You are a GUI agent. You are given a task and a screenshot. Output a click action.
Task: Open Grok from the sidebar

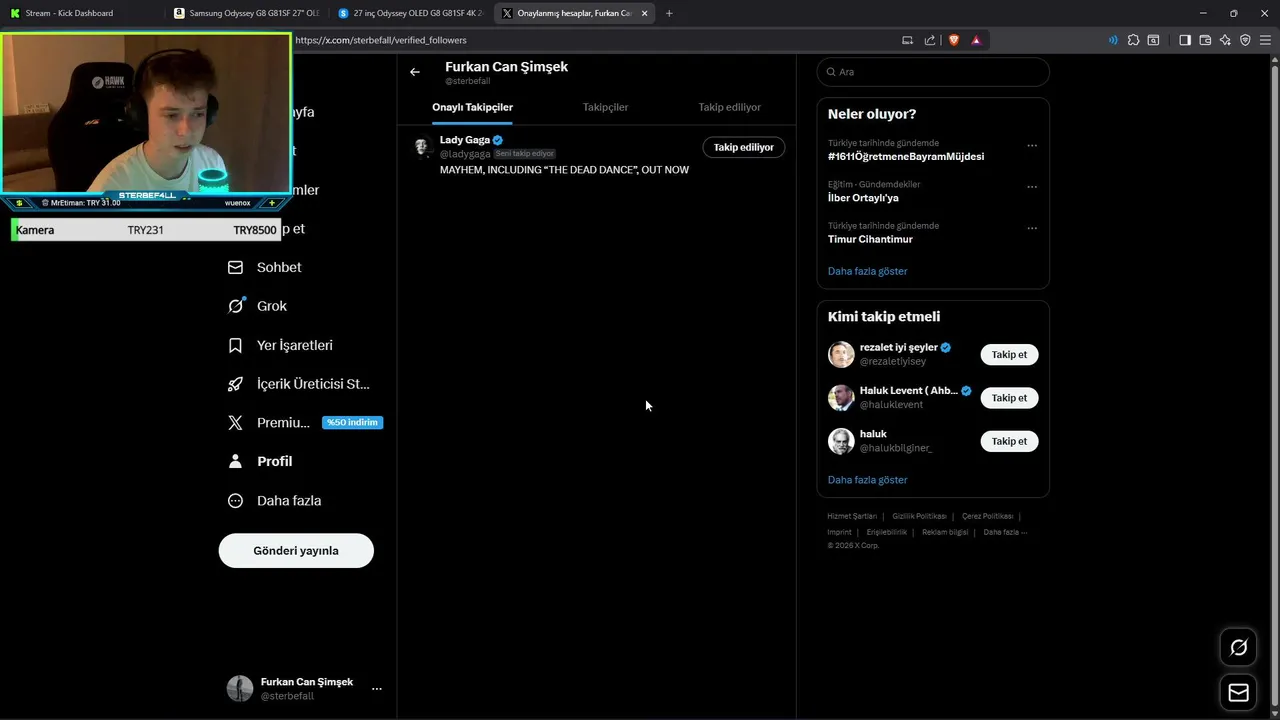(258, 306)
